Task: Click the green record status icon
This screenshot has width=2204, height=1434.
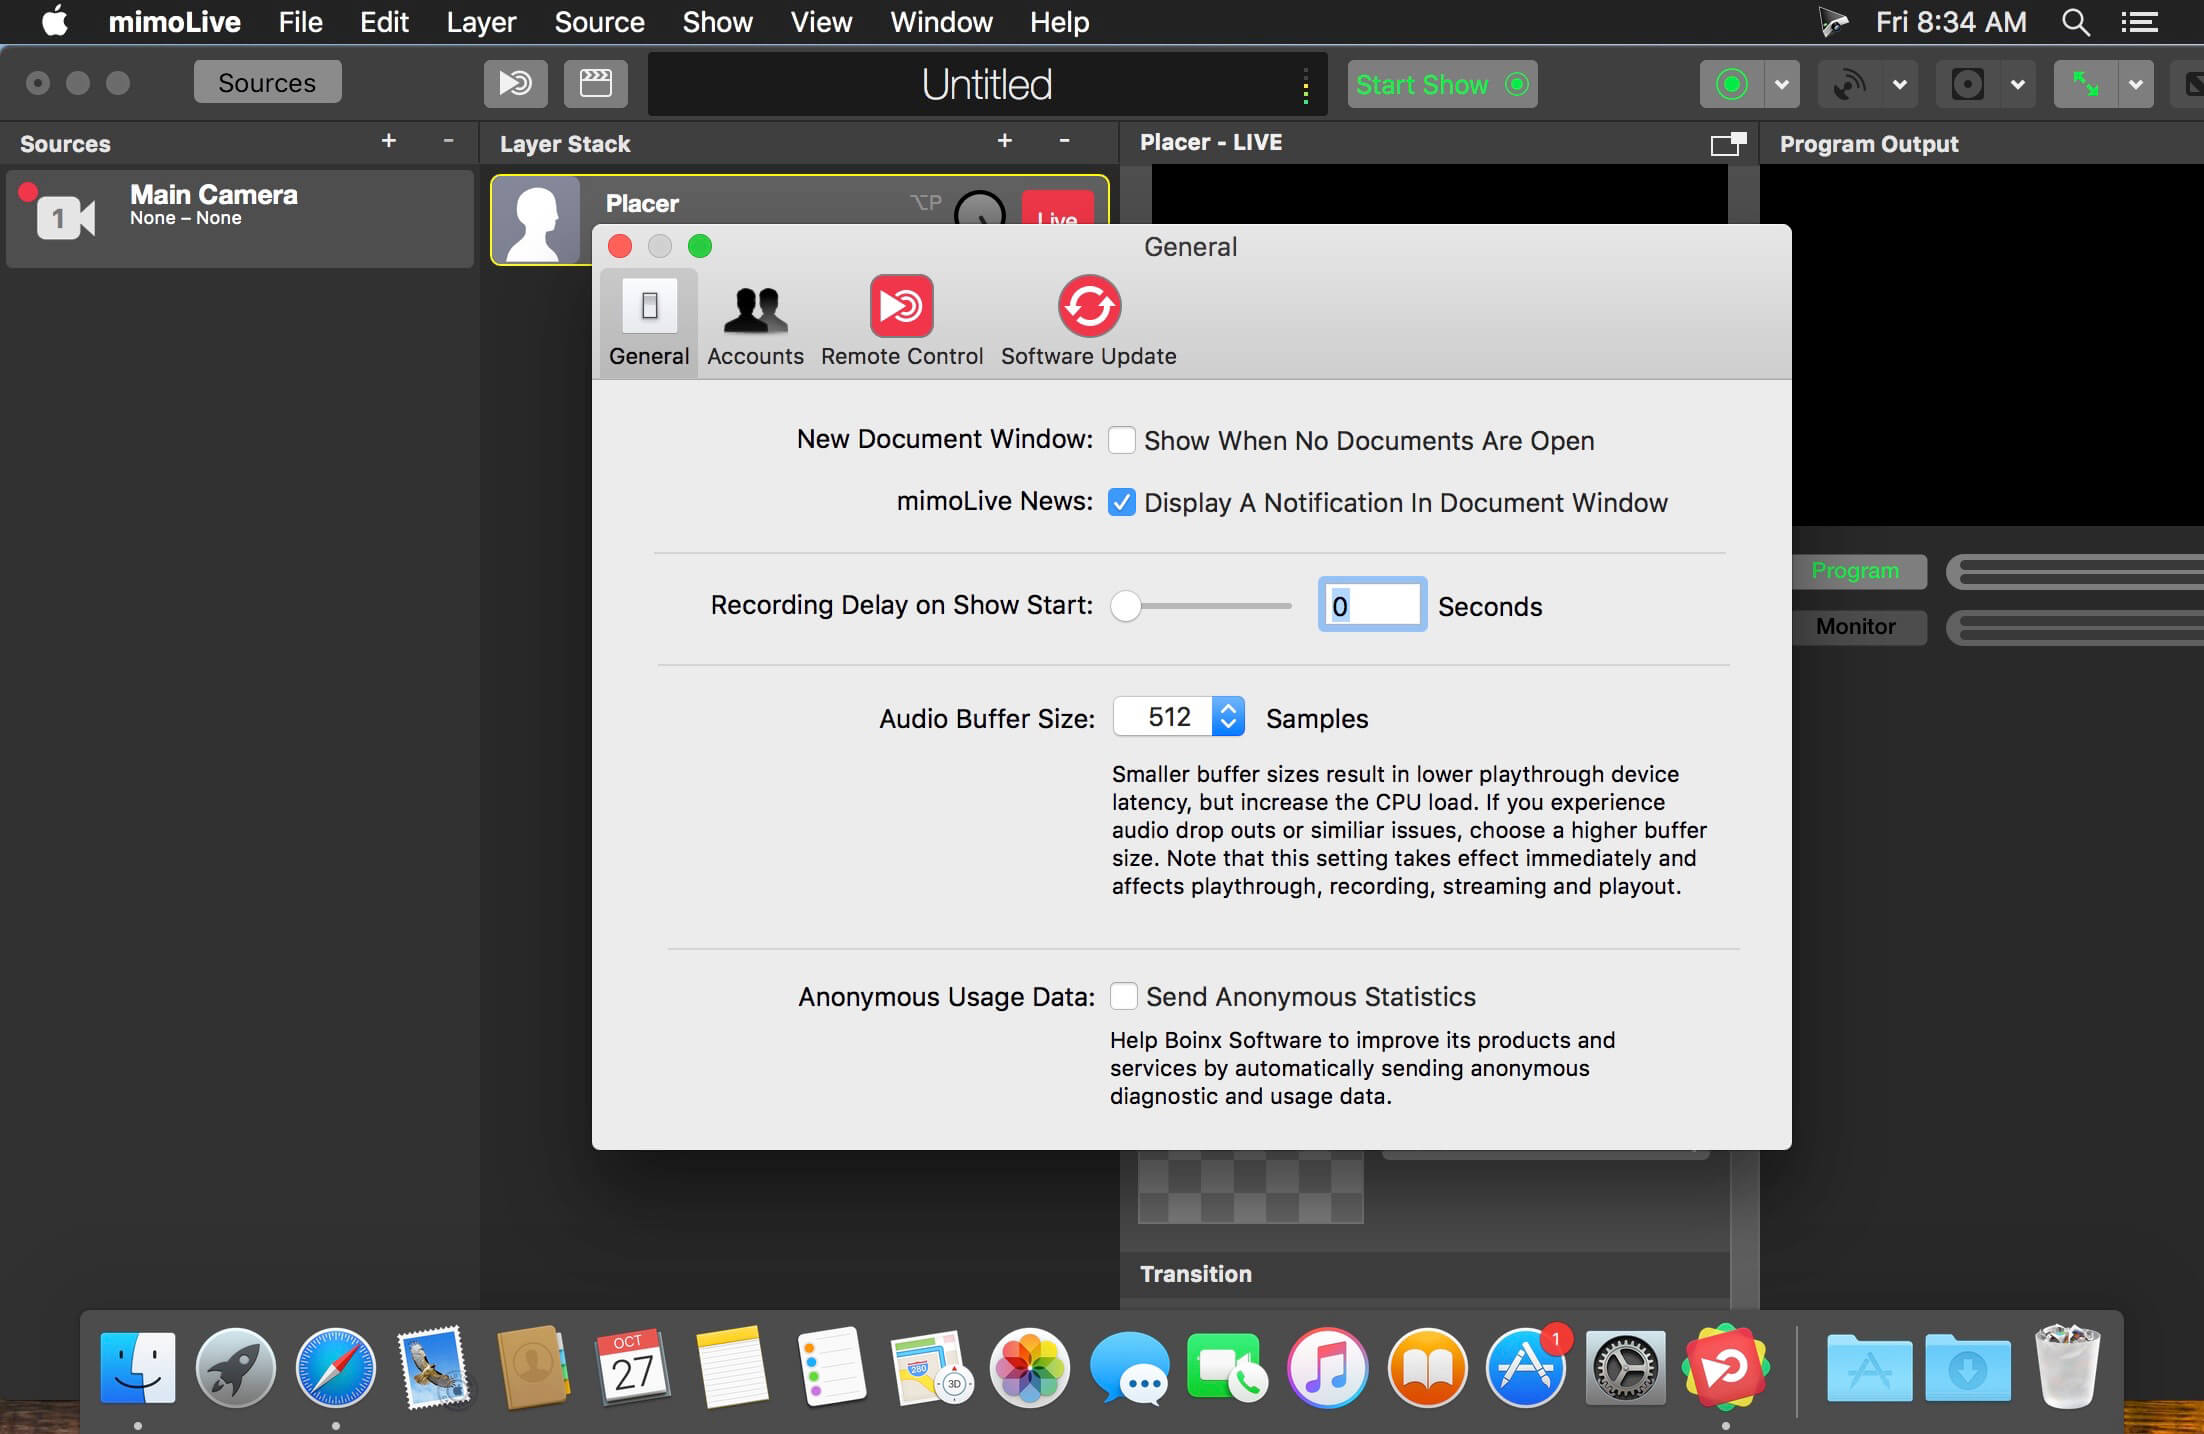Action: click(1732, 84)
